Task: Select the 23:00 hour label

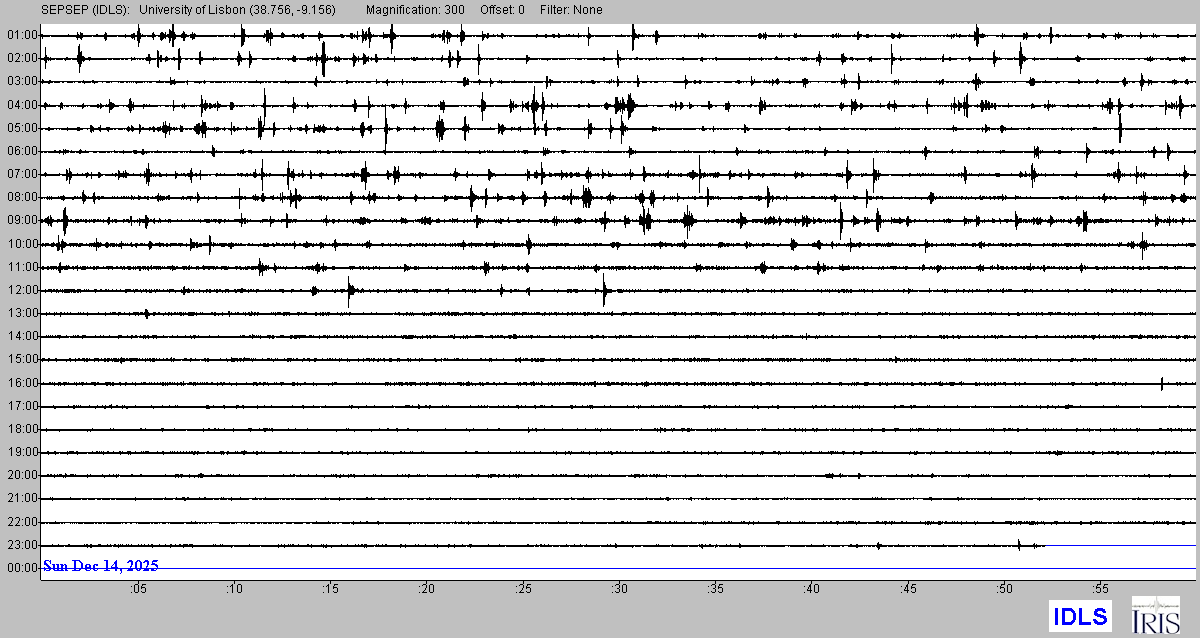Action: (22, 546)
